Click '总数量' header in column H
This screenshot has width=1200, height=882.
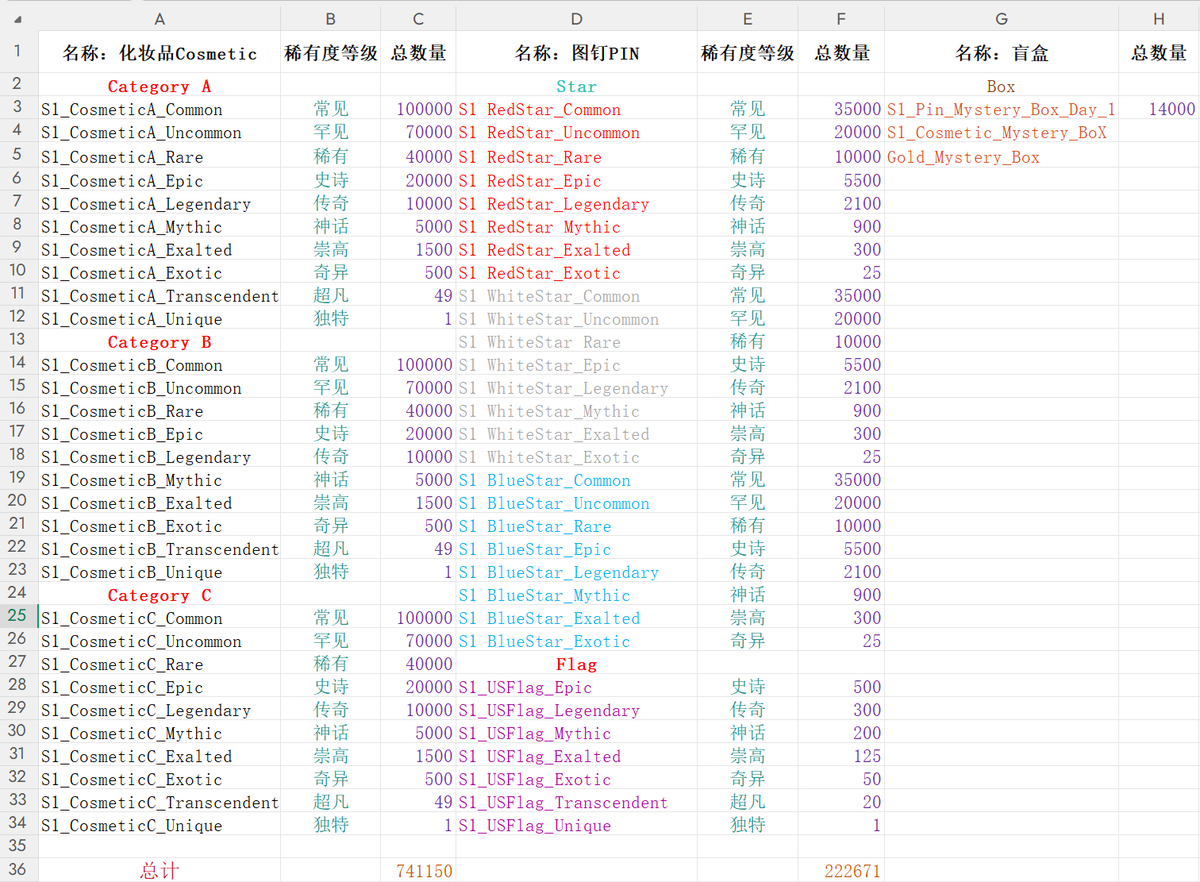1159,54
